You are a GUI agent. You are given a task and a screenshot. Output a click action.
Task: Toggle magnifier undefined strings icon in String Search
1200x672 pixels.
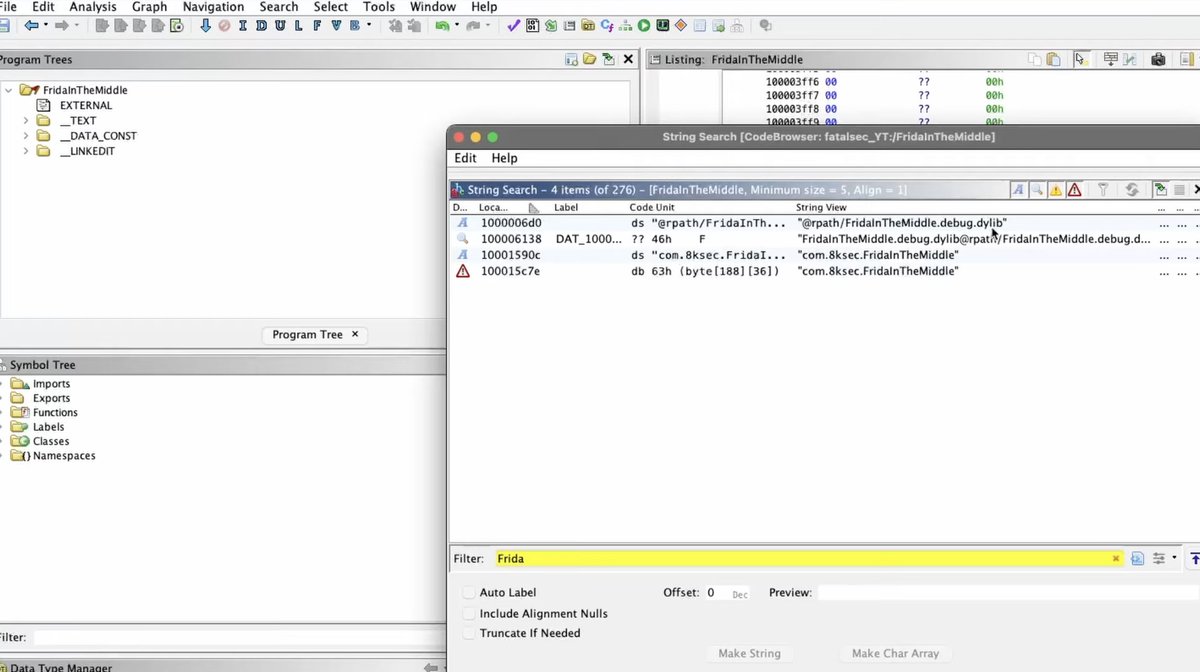click(x=1037, y=190)
